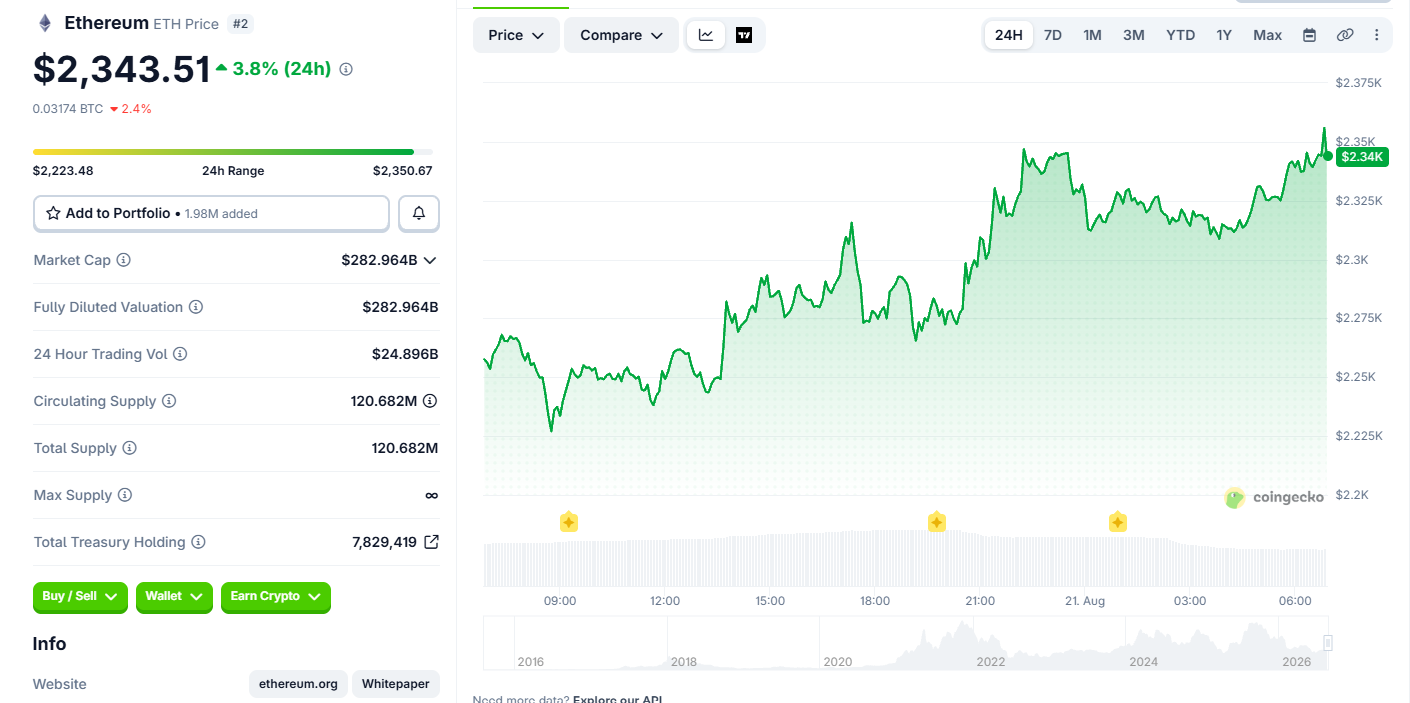Open ethereum.org website link
The height and width of the screenshot is (703, 1410).
point(298,684)
